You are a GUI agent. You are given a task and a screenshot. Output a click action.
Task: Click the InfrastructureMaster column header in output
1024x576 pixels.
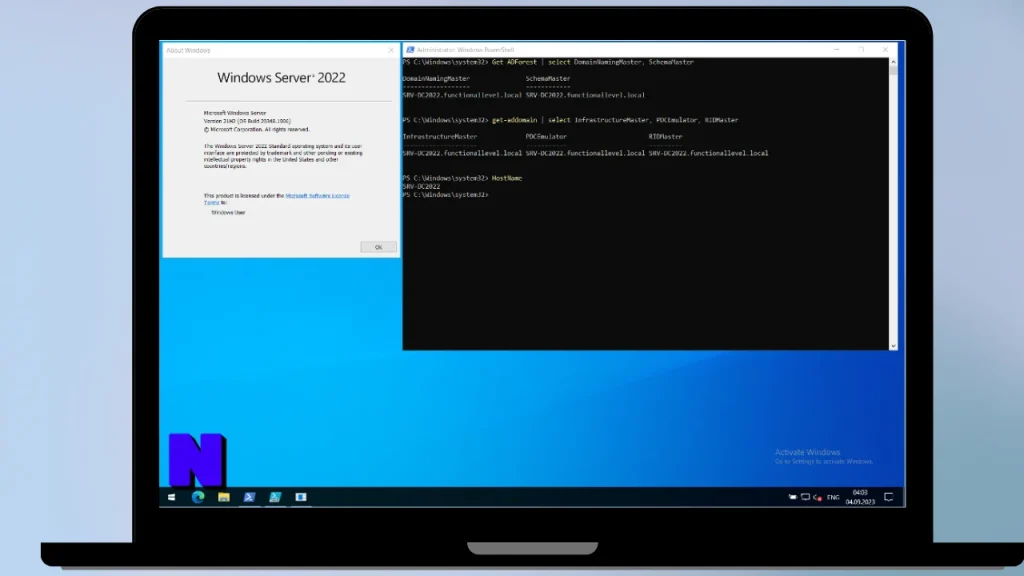[440, 136]
